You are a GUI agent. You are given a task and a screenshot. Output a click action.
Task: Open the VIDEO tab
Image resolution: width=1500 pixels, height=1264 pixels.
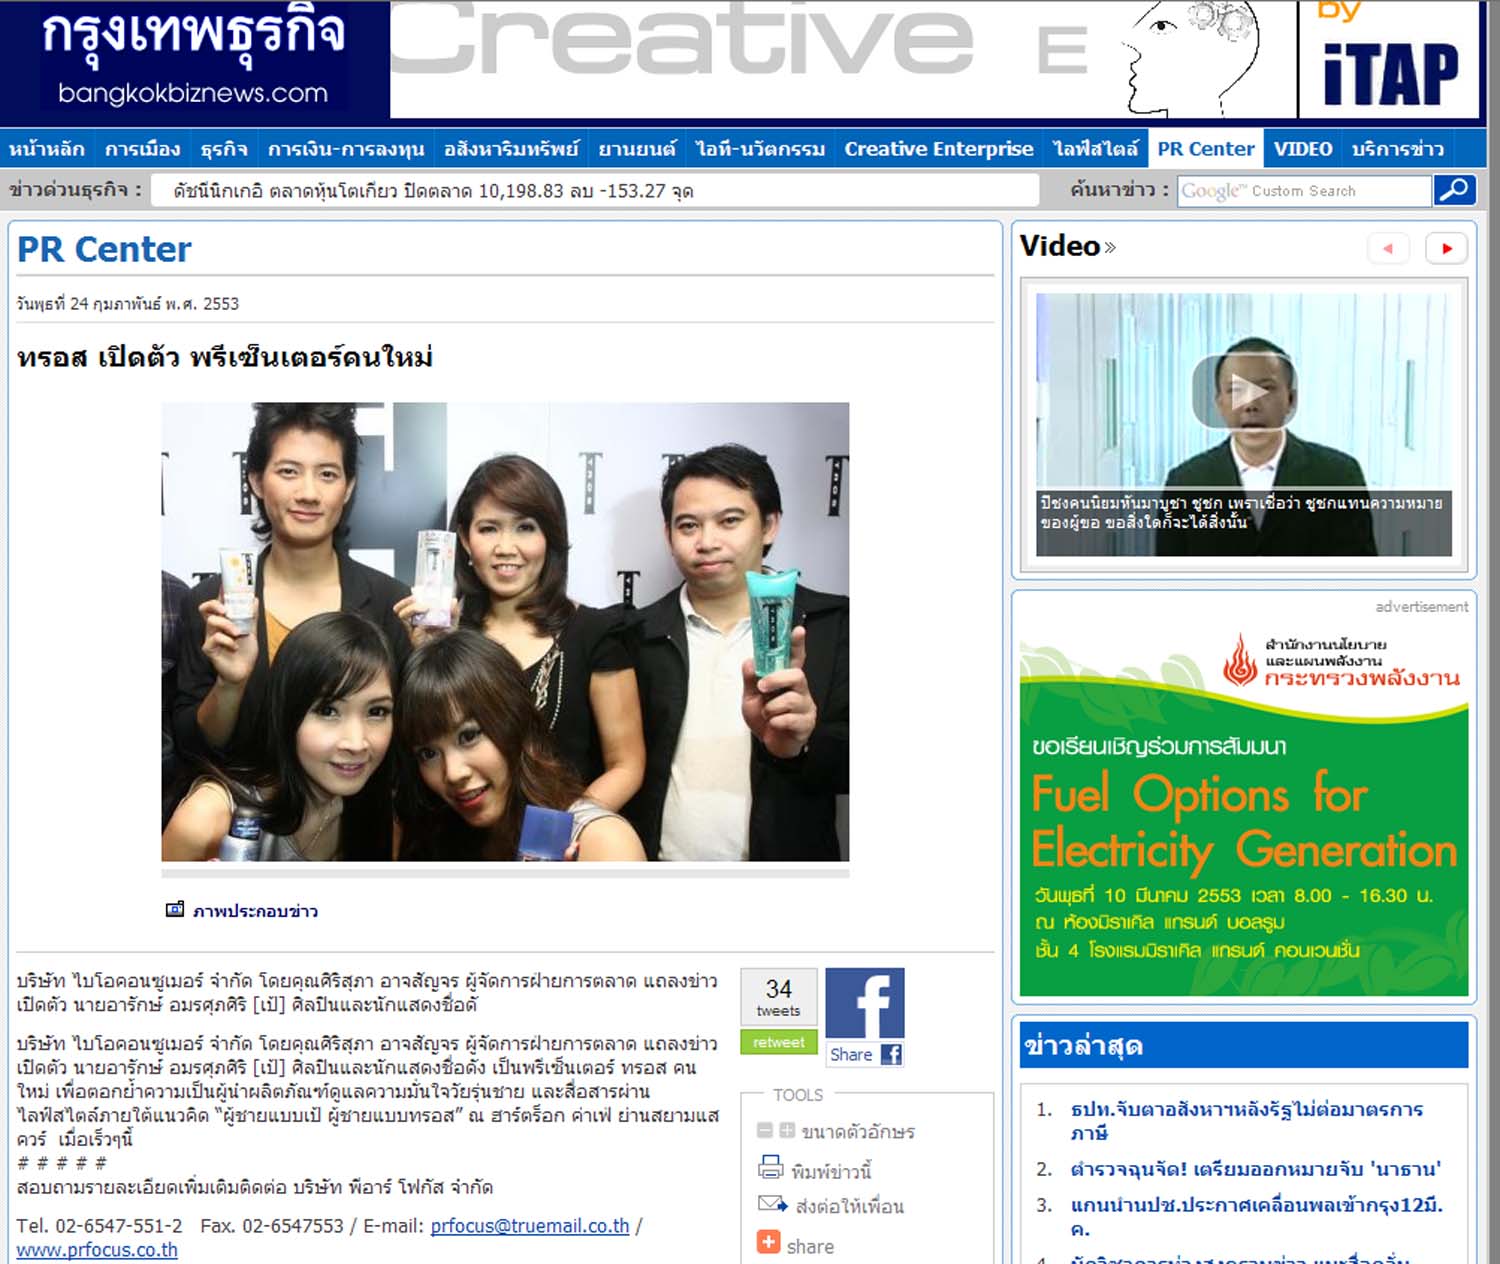click(x=1303, y=149)
